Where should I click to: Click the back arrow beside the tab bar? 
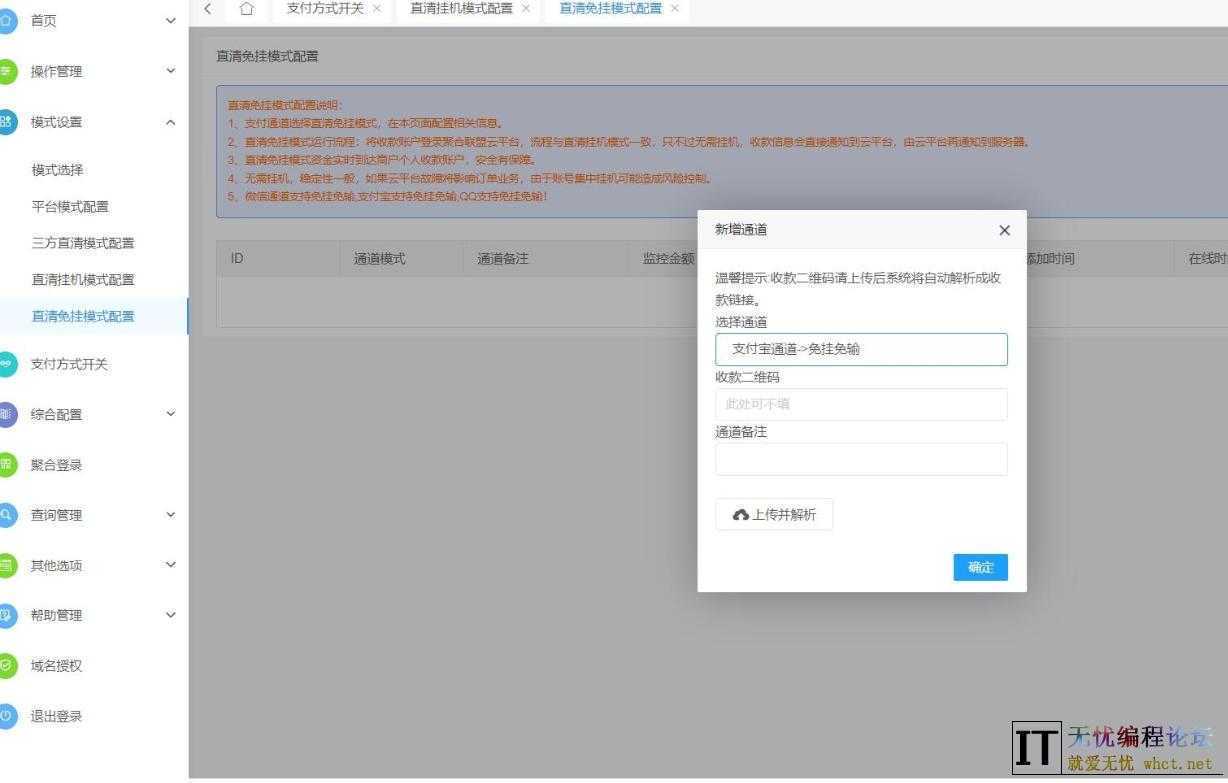[207, 8]
